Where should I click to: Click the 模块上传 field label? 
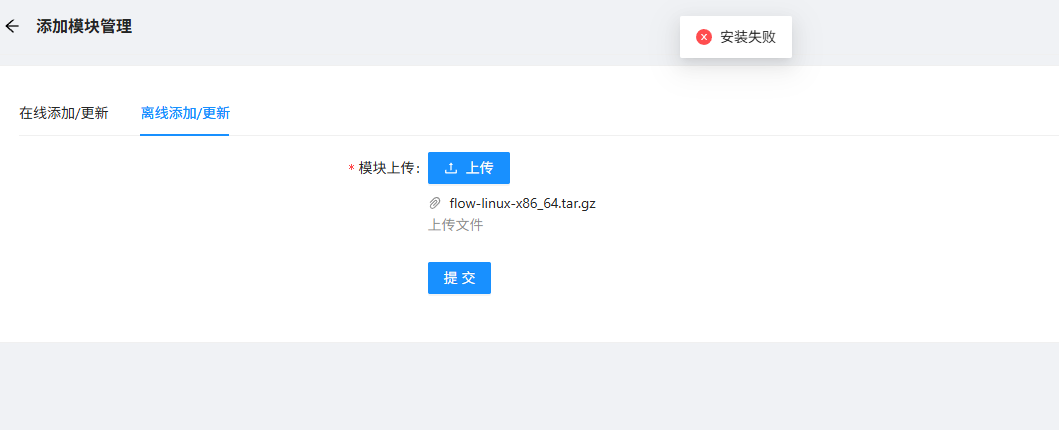coord(384,168)
